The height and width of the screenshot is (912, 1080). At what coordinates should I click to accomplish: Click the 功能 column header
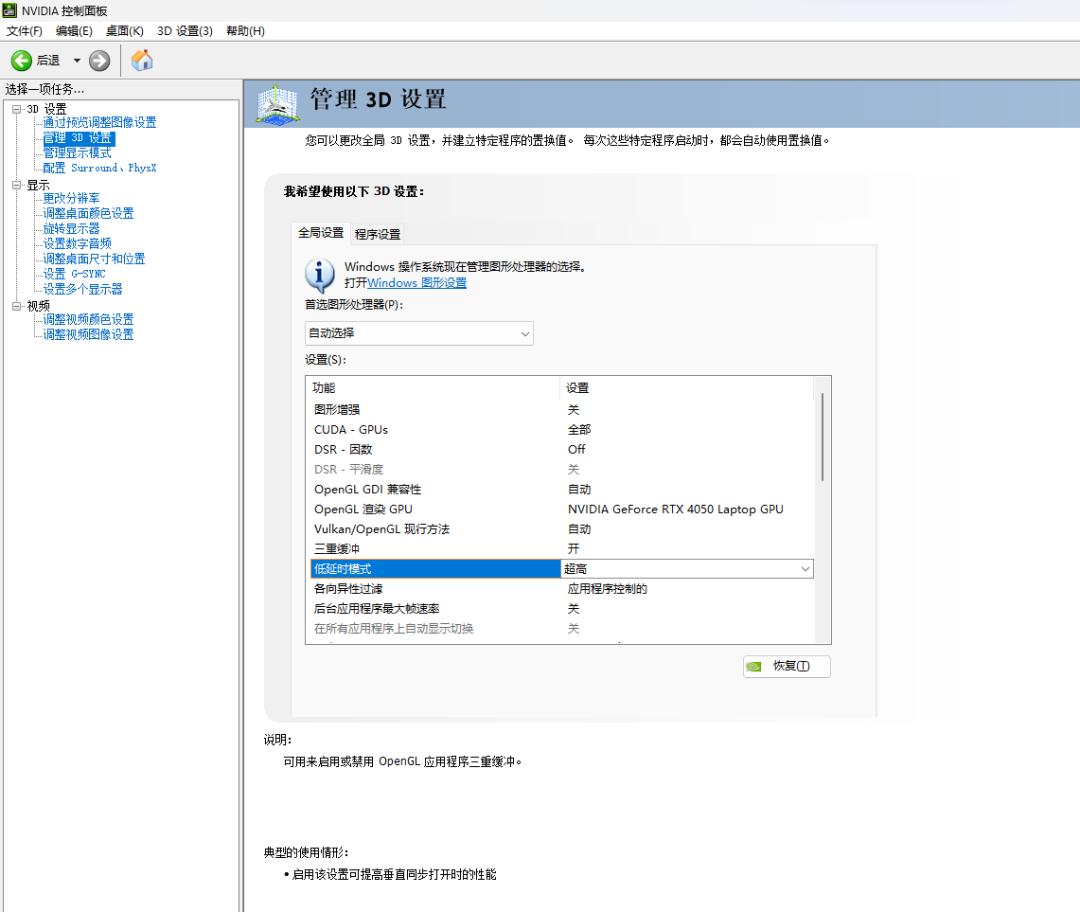click(x=433, y=388)
